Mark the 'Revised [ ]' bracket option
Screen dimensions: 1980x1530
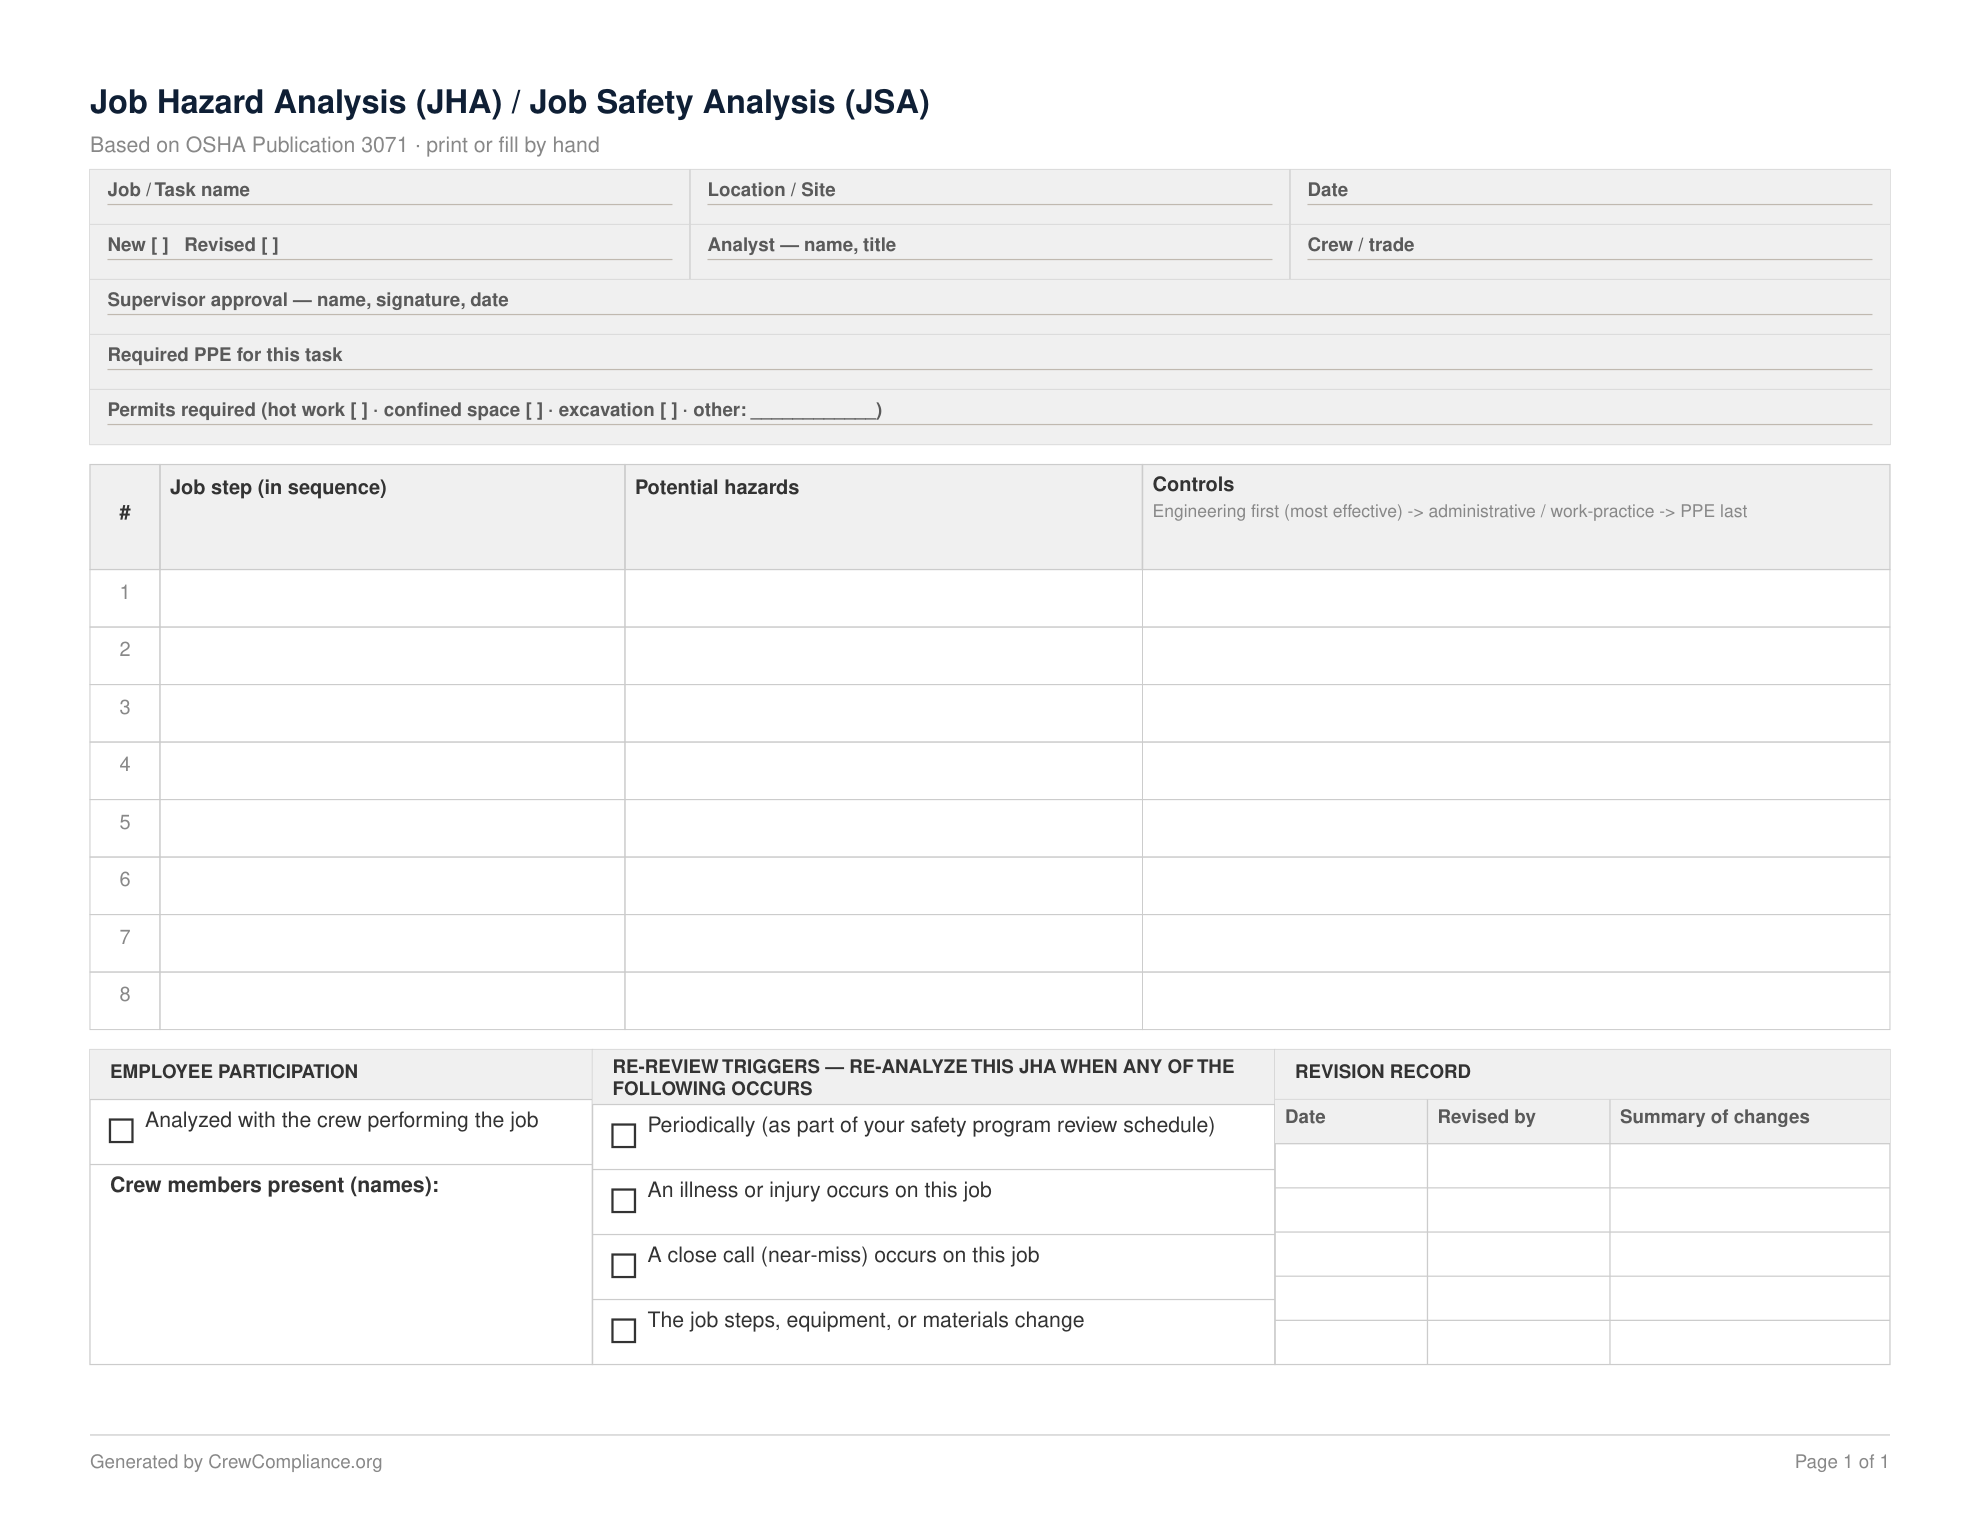point(270,245)
